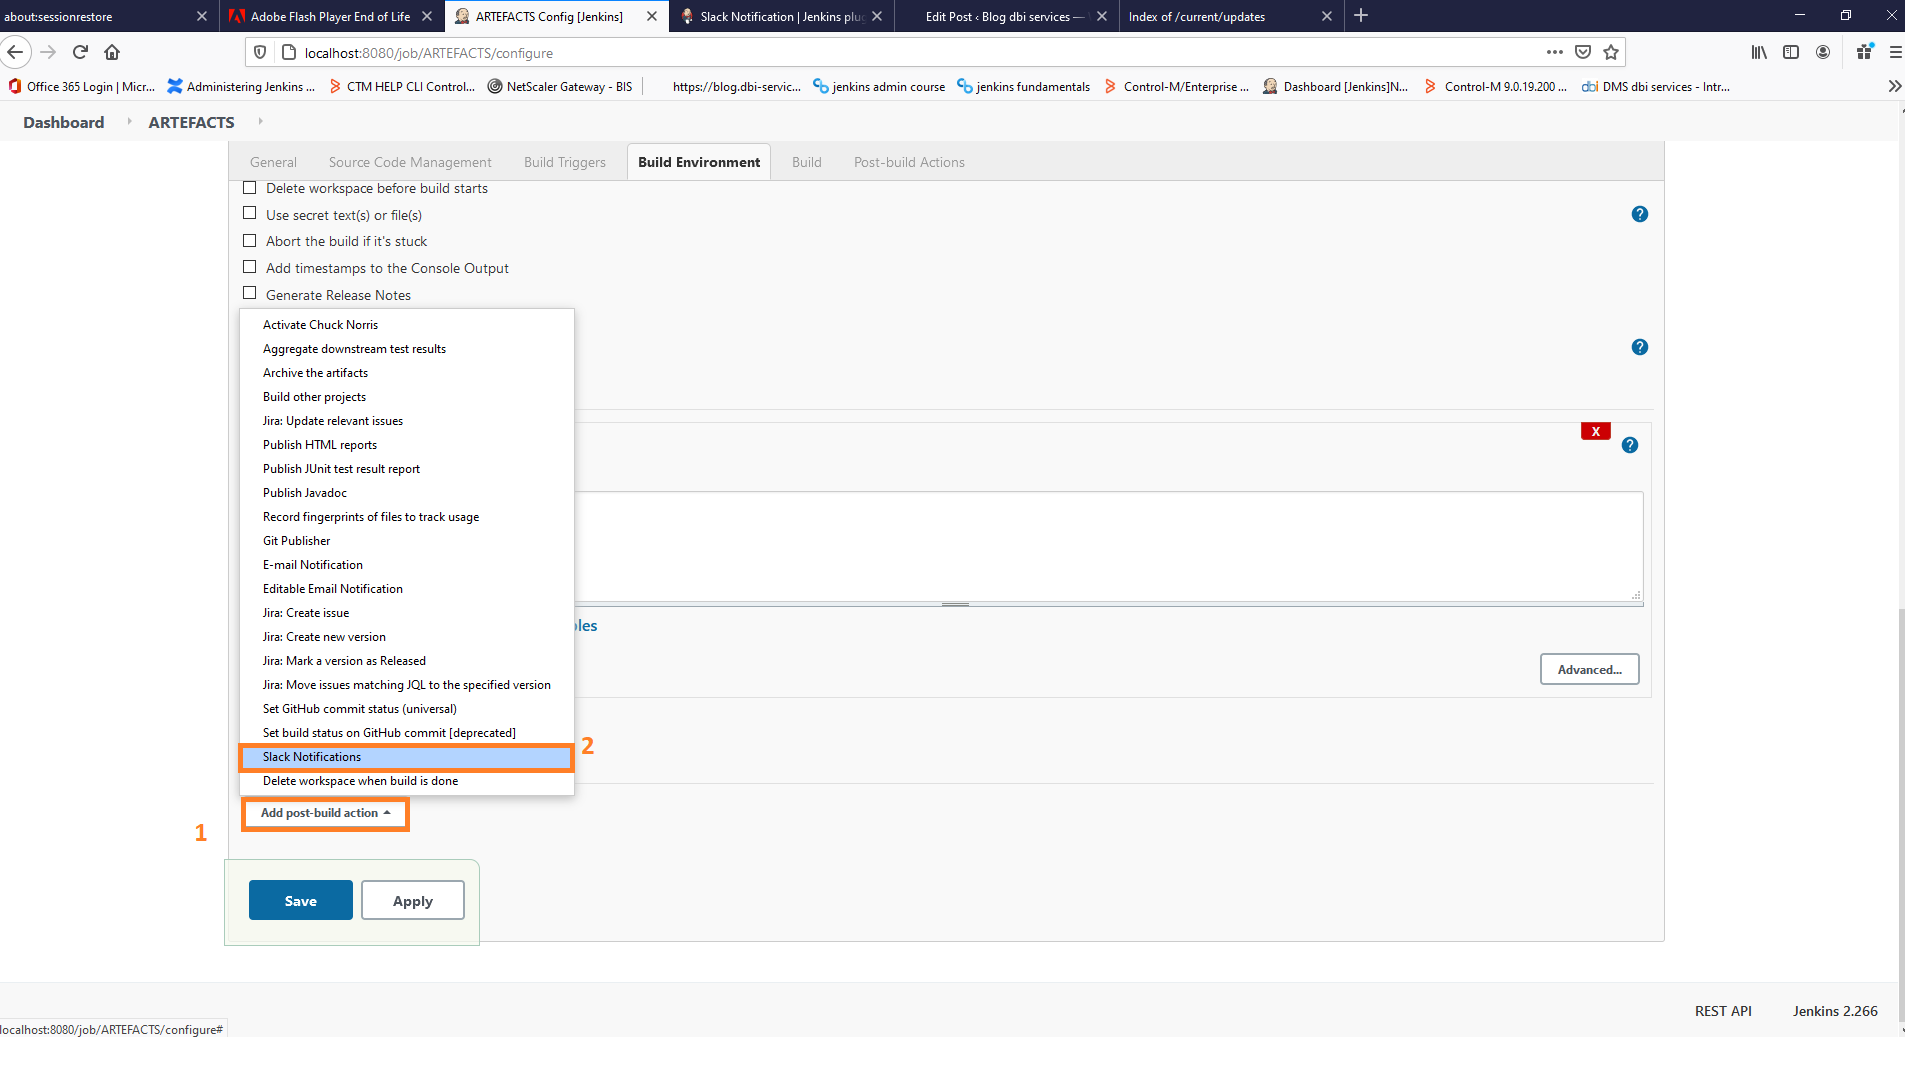Open the DMS dbi services bookmark

(1656, 87)
